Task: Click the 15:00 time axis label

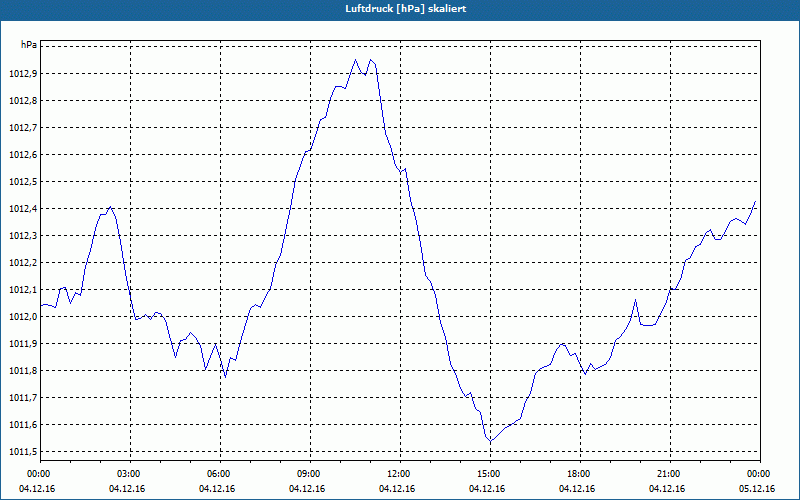Action: (x=490, y=474)
